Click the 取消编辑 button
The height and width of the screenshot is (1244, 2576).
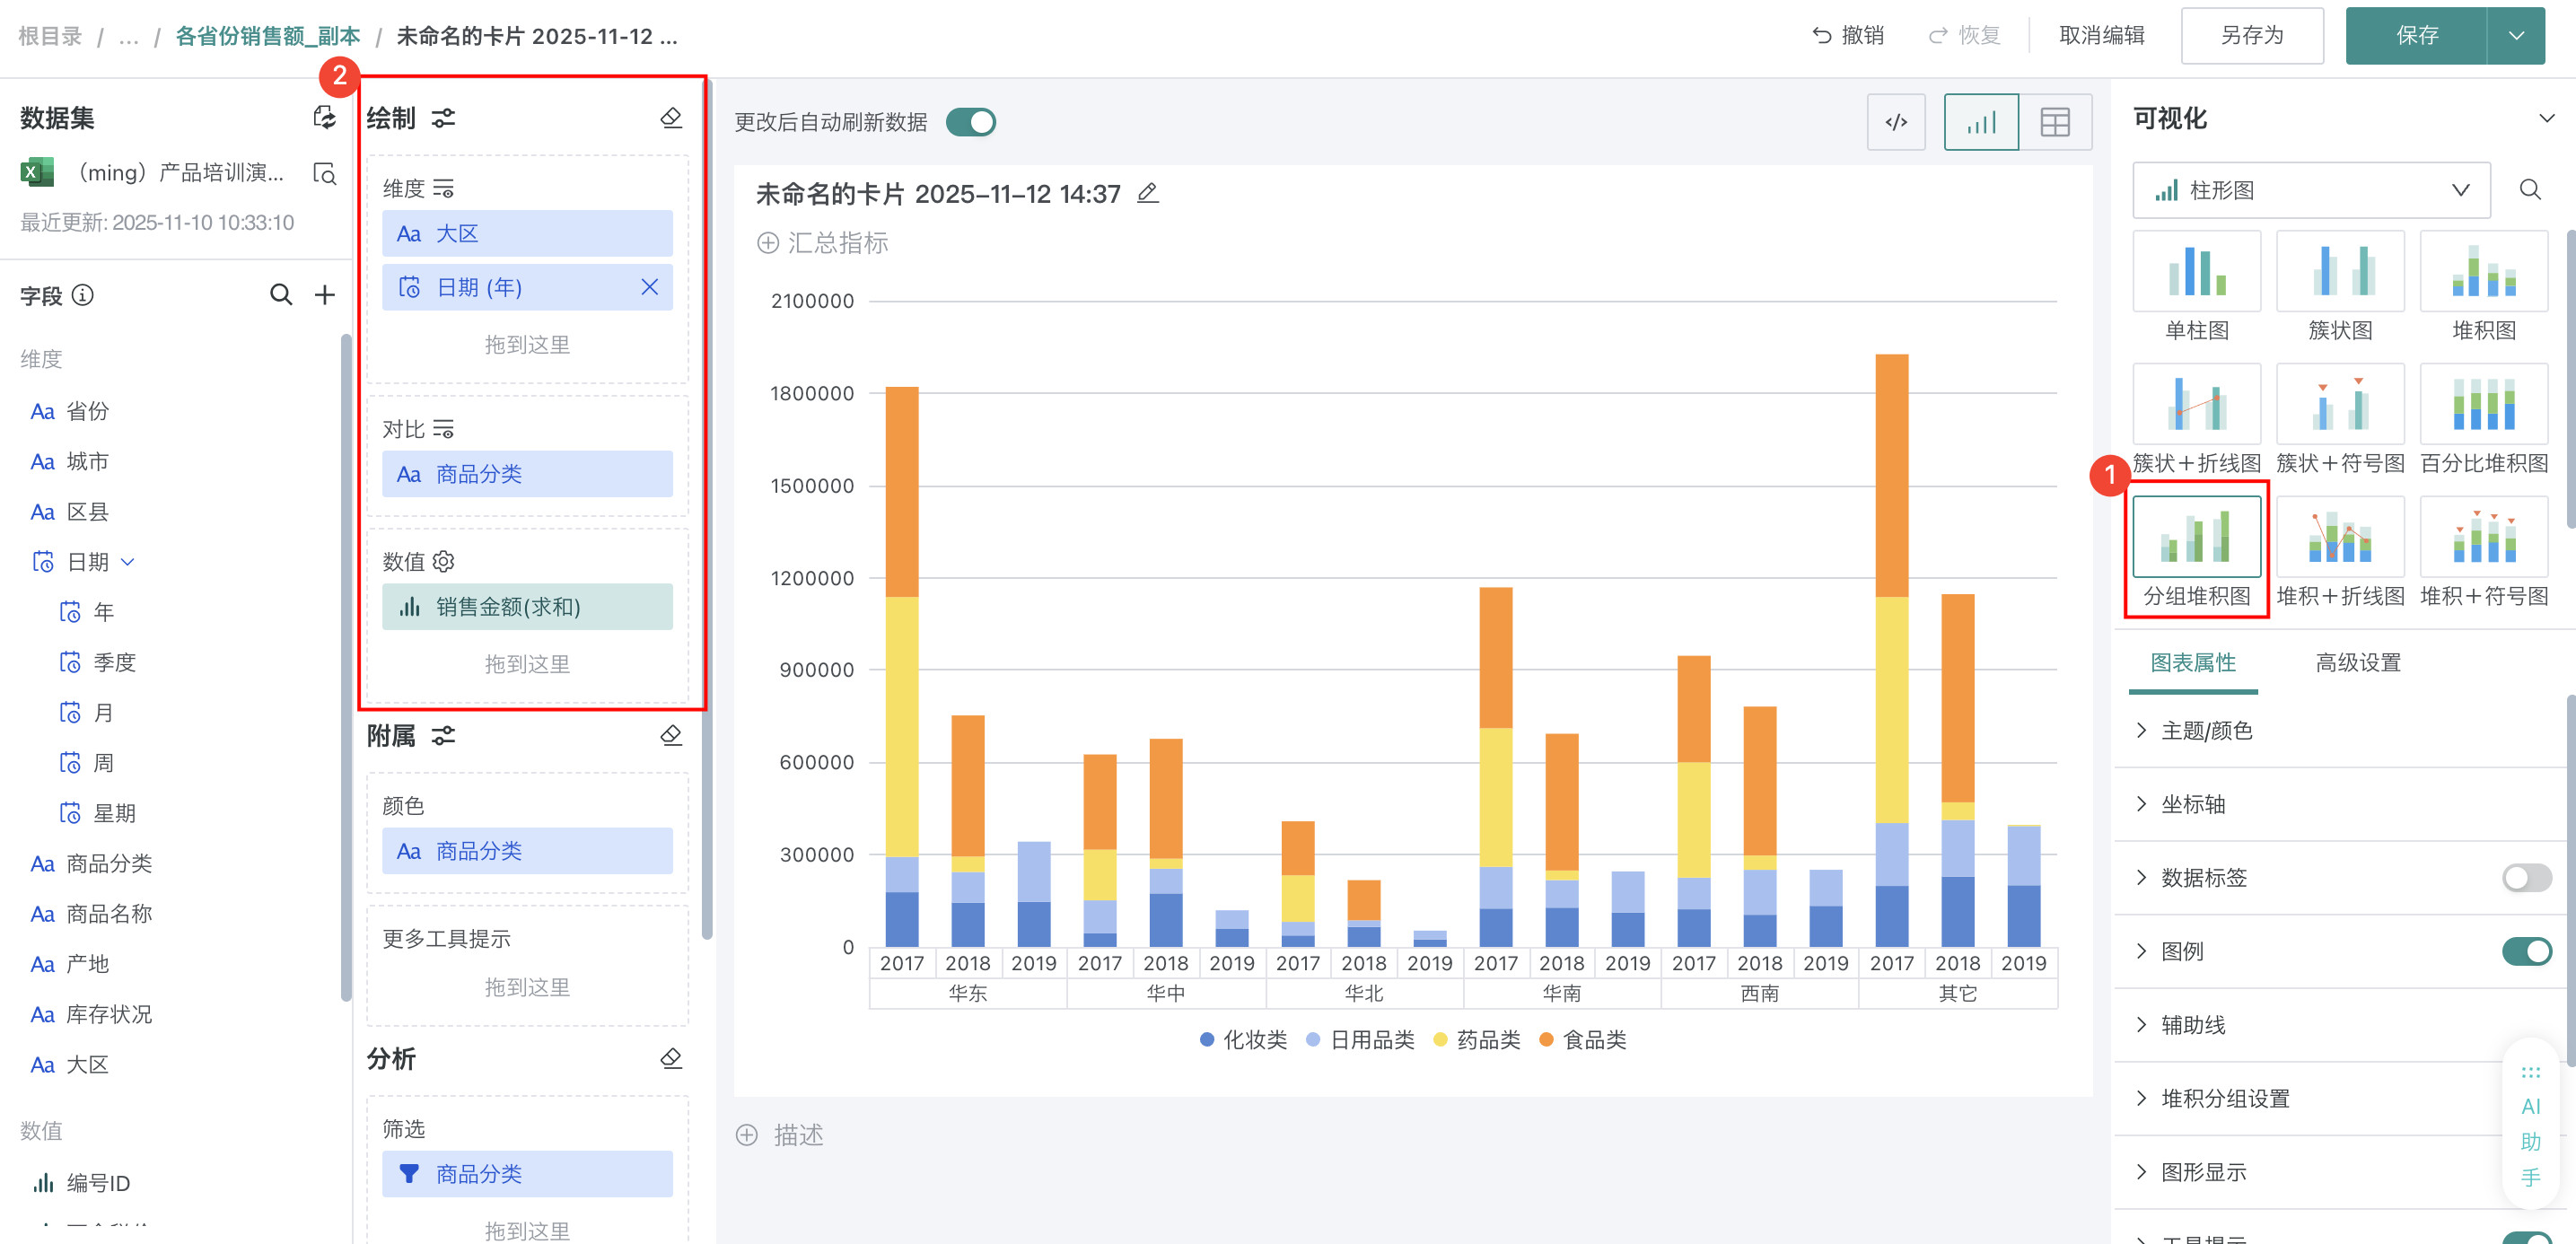pyautogui.click(x=2101, y=36)
